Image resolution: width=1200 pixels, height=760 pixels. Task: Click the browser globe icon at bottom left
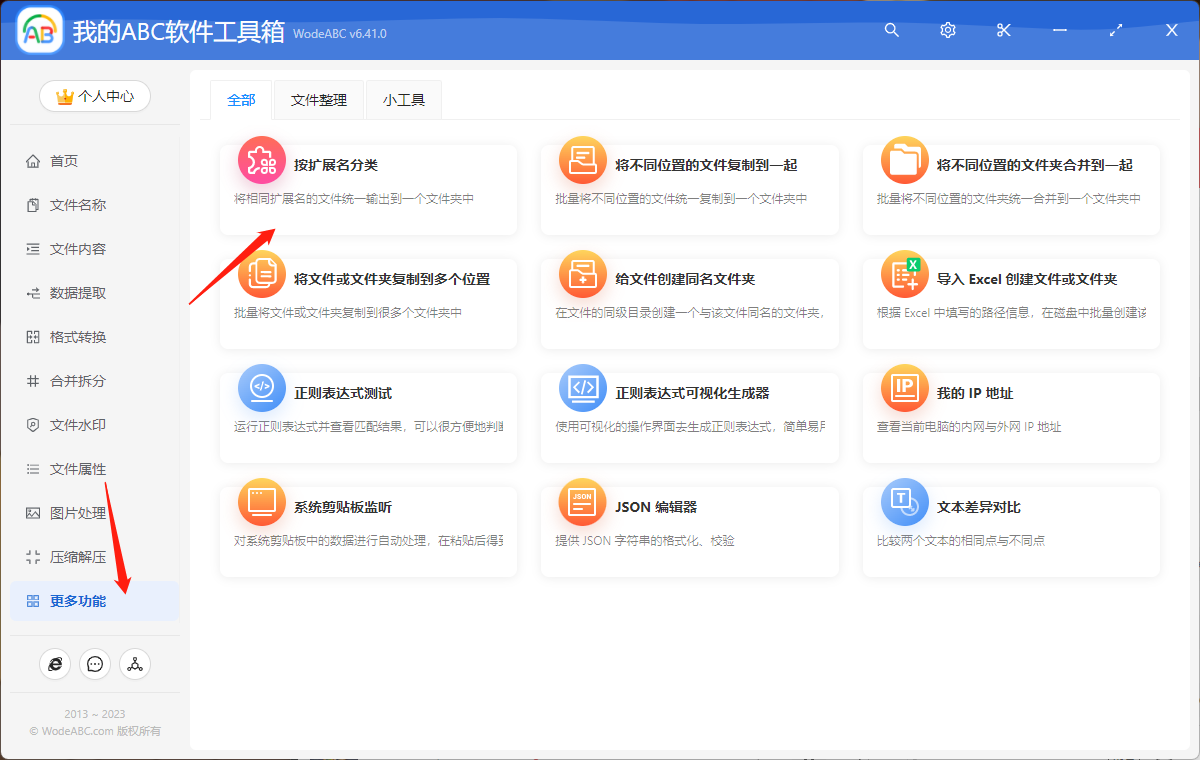click(55, 663)
